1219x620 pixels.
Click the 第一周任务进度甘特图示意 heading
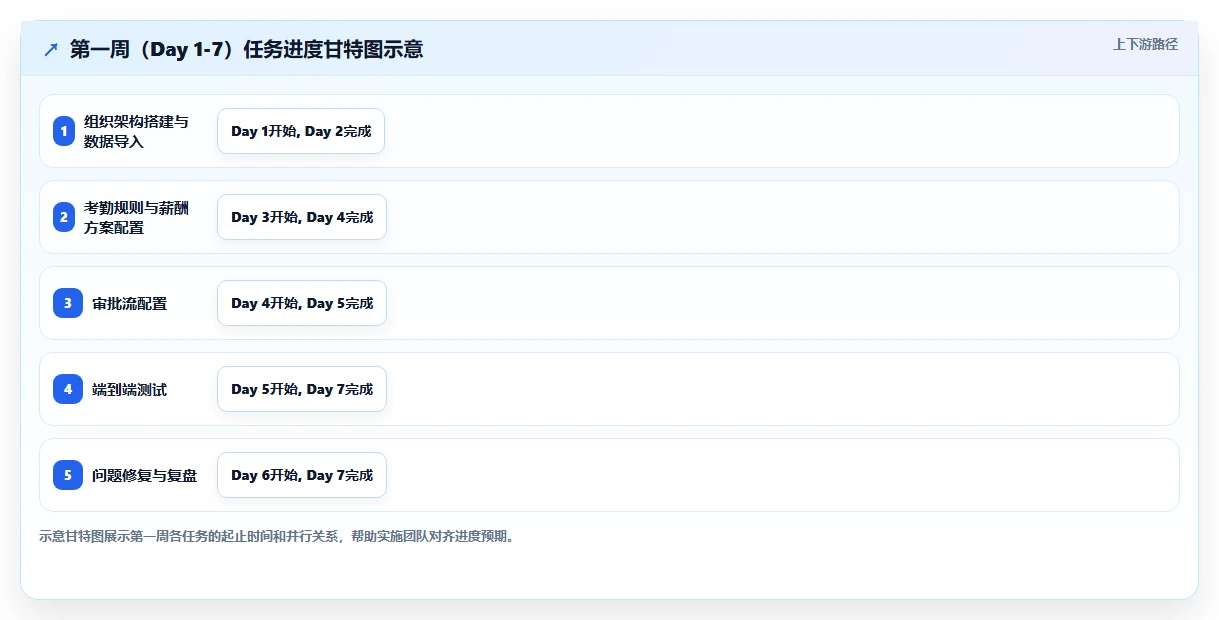coord(246,49)
